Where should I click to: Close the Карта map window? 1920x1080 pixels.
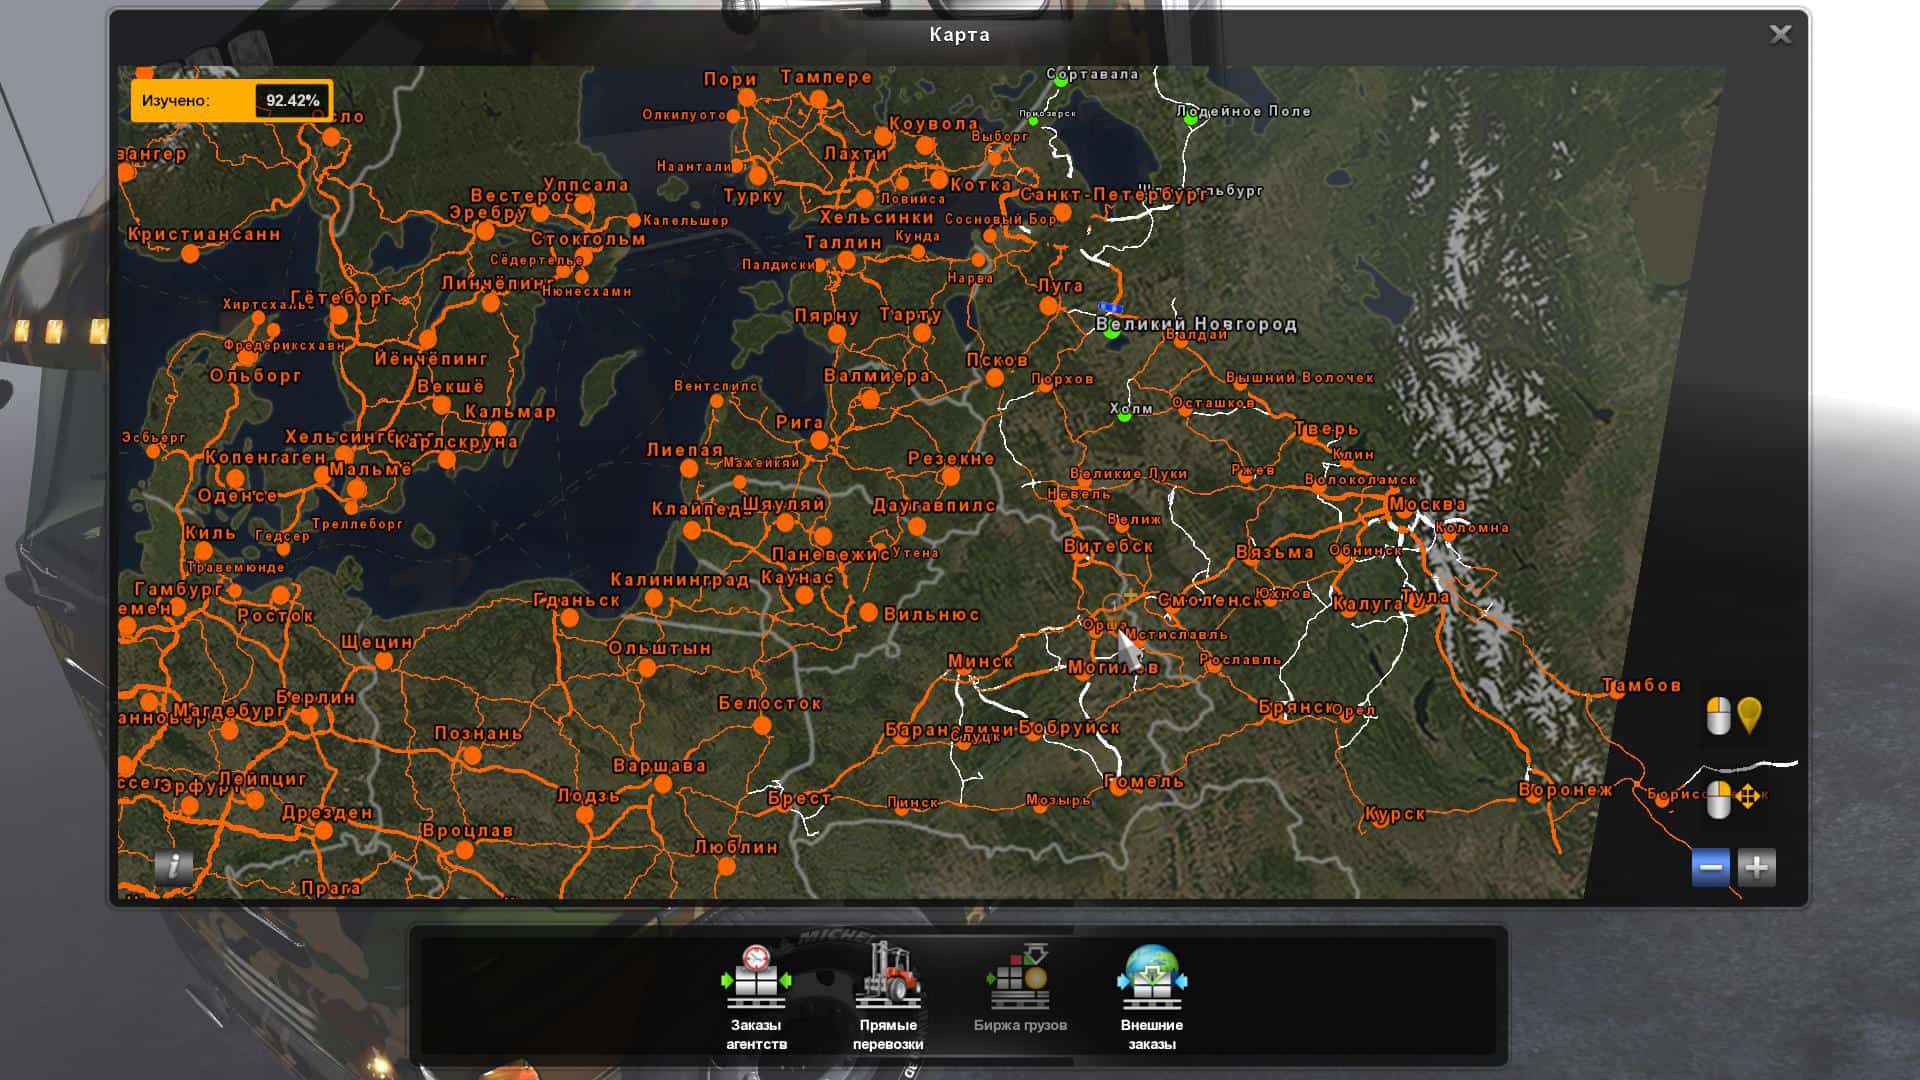pyautogui.click(x=1780, y=35)
